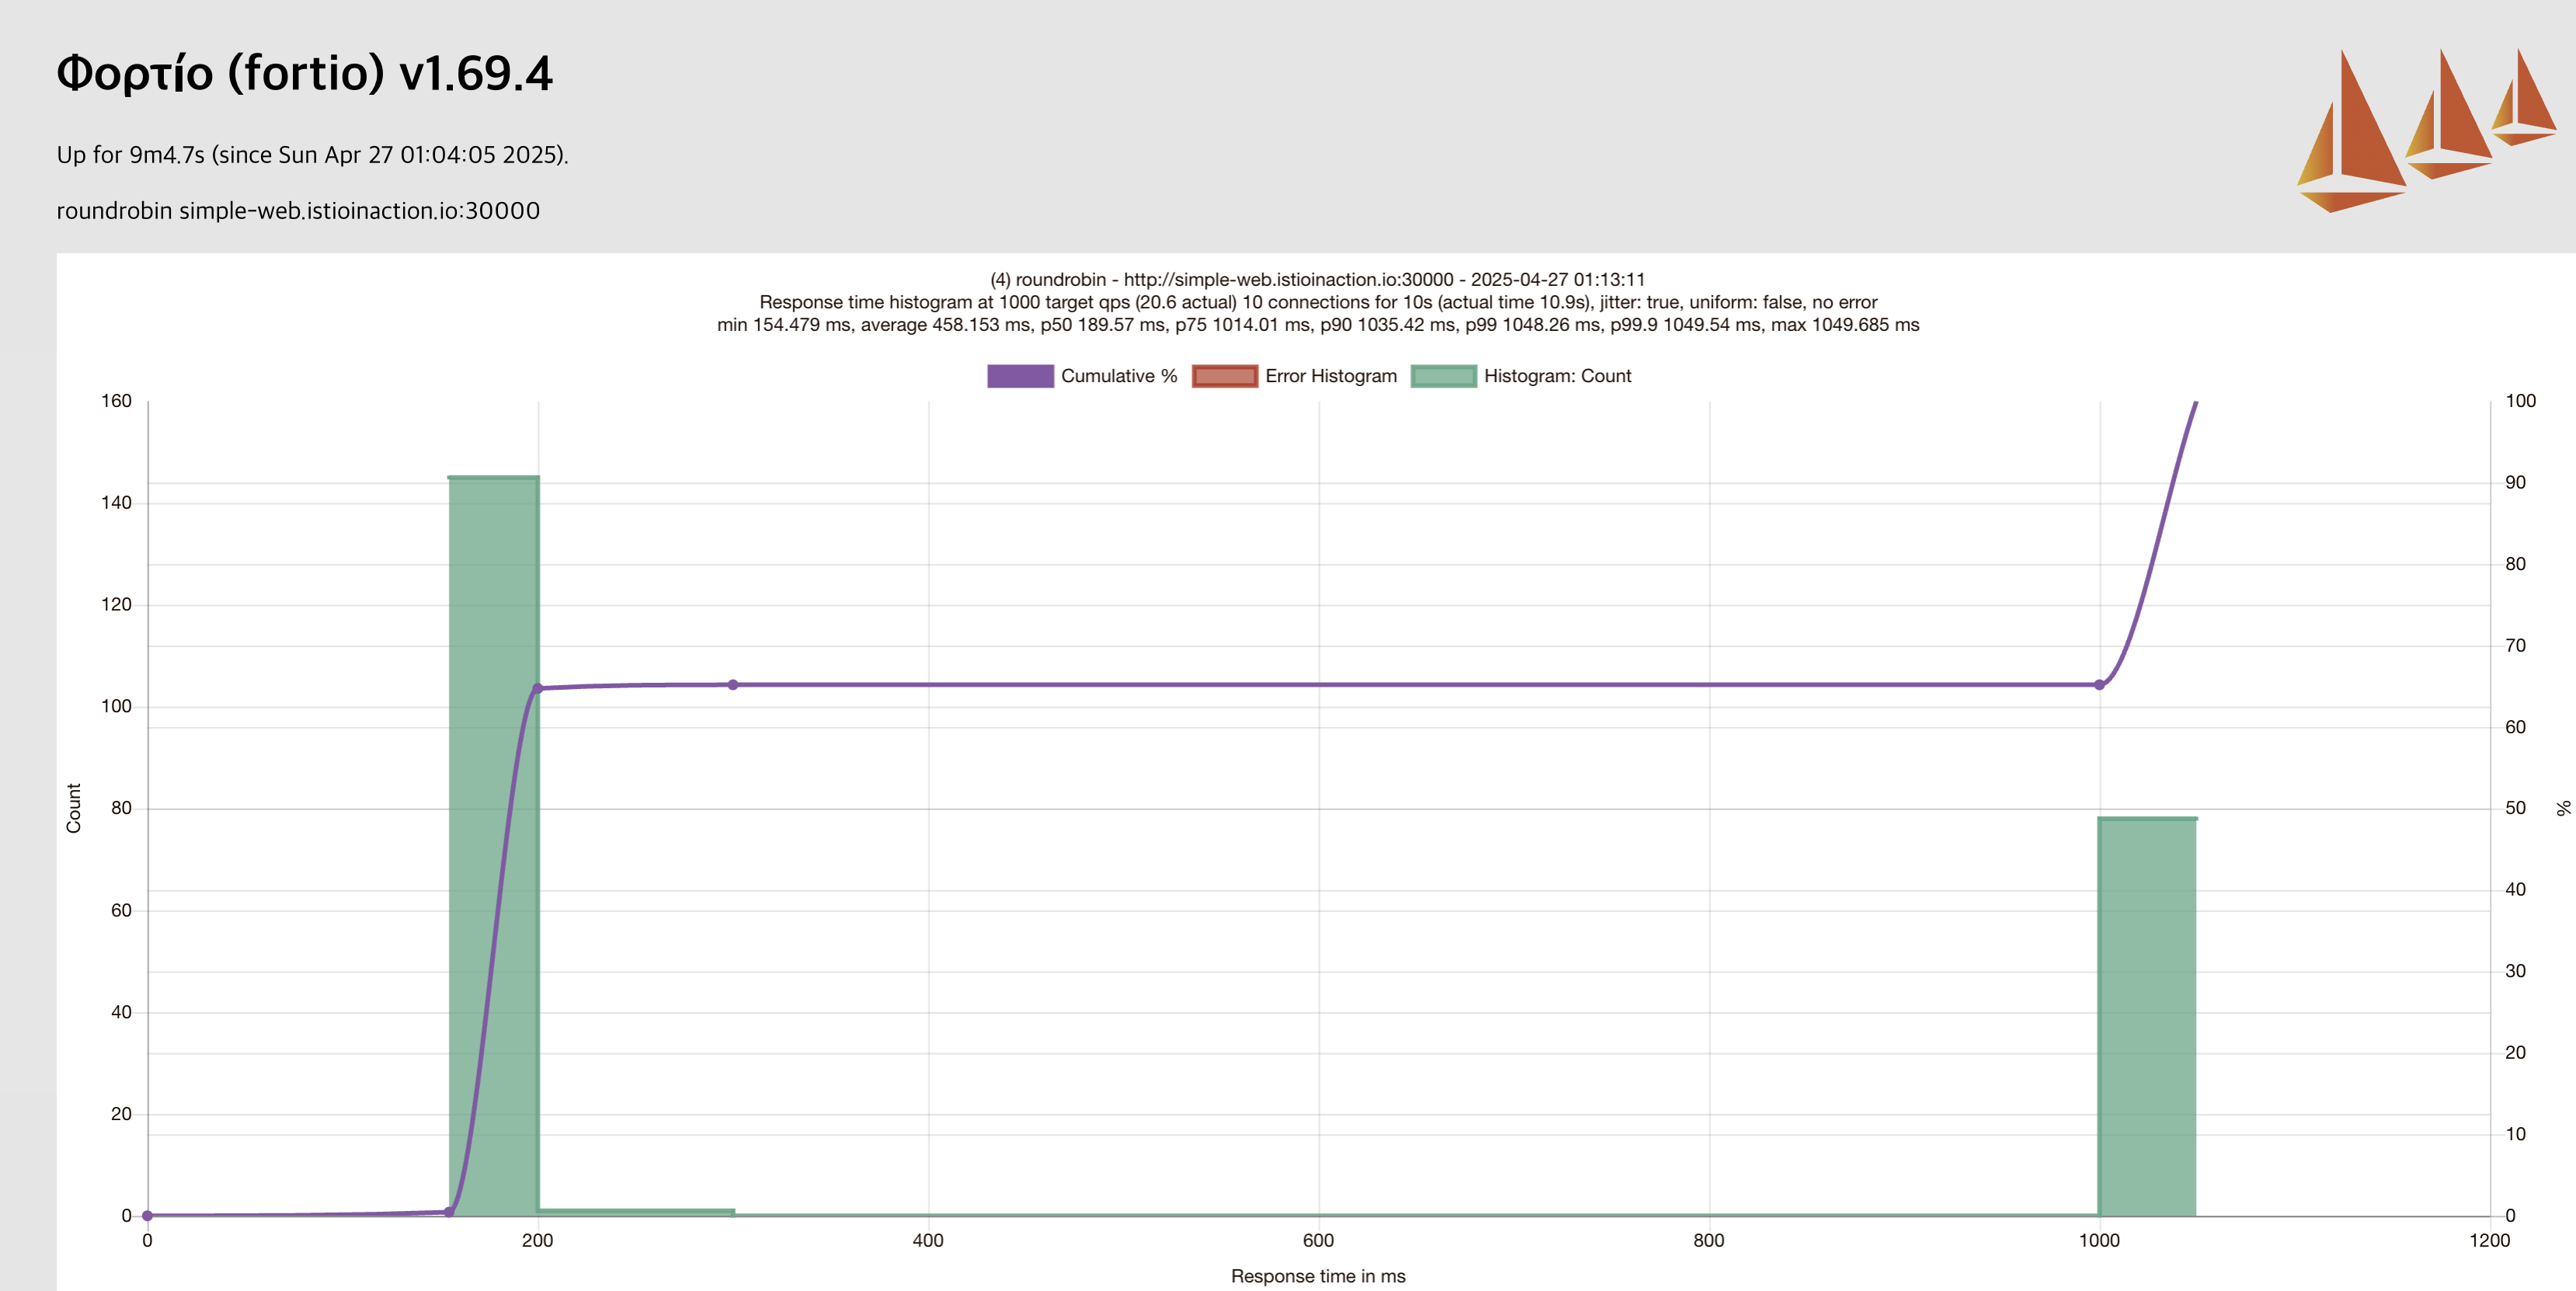
Task: Click the roundrobin simple-web.istioinaction.io:30000 text
Action: point(298,211)
